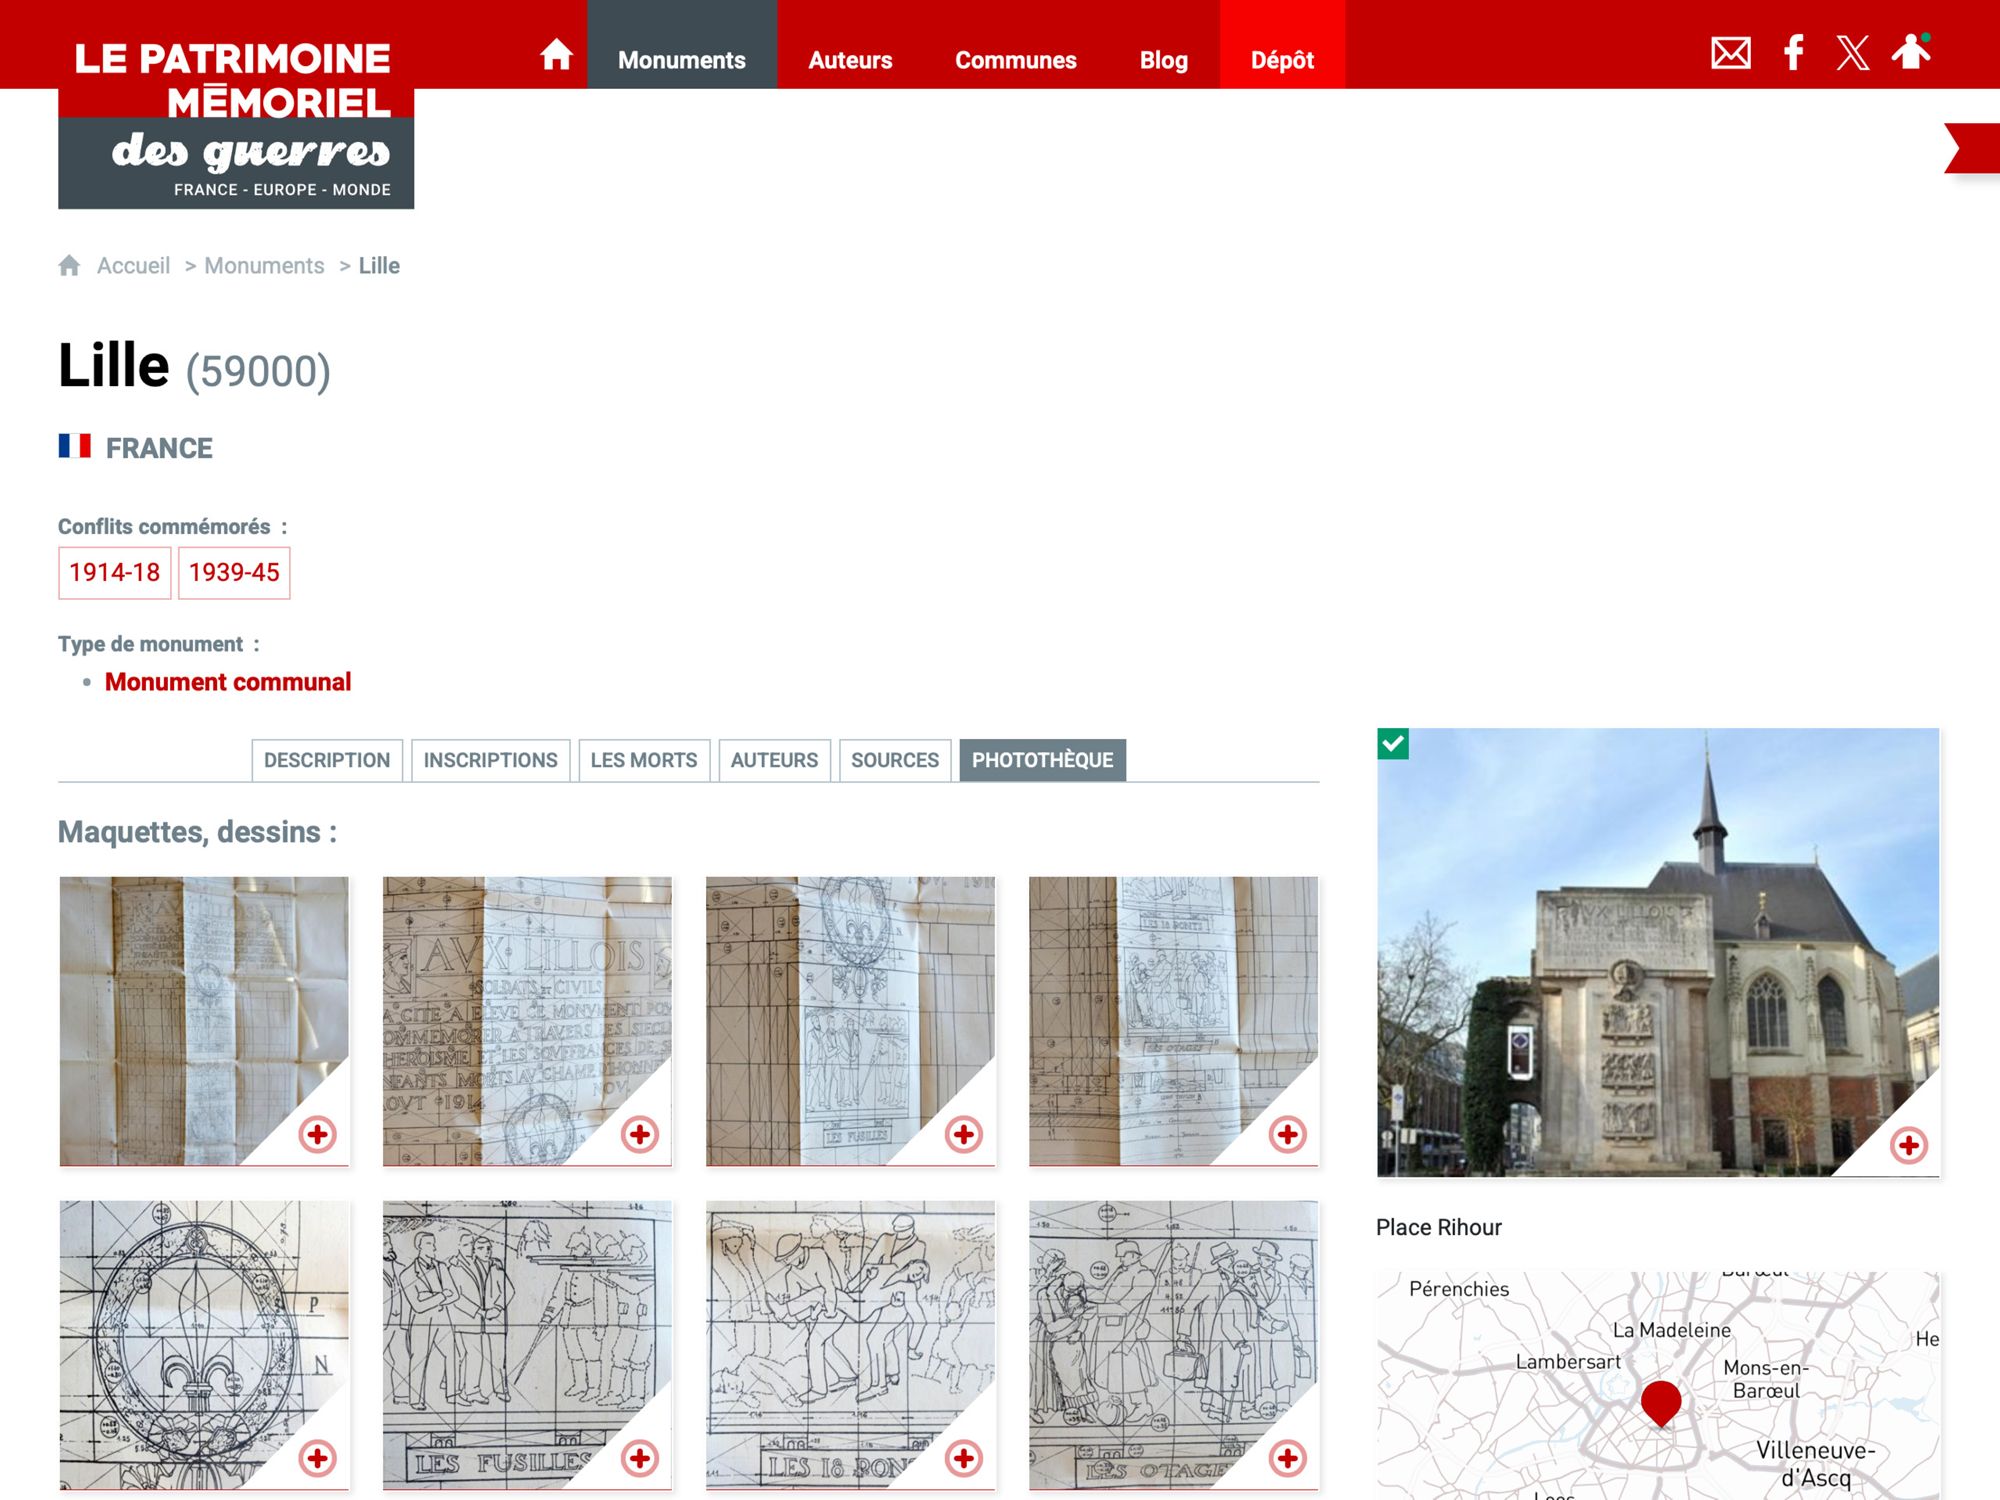Viewport: 2000px width, 1500px height.
Task: Open the Facebook page icon
Action: (x=1794, y=53)
